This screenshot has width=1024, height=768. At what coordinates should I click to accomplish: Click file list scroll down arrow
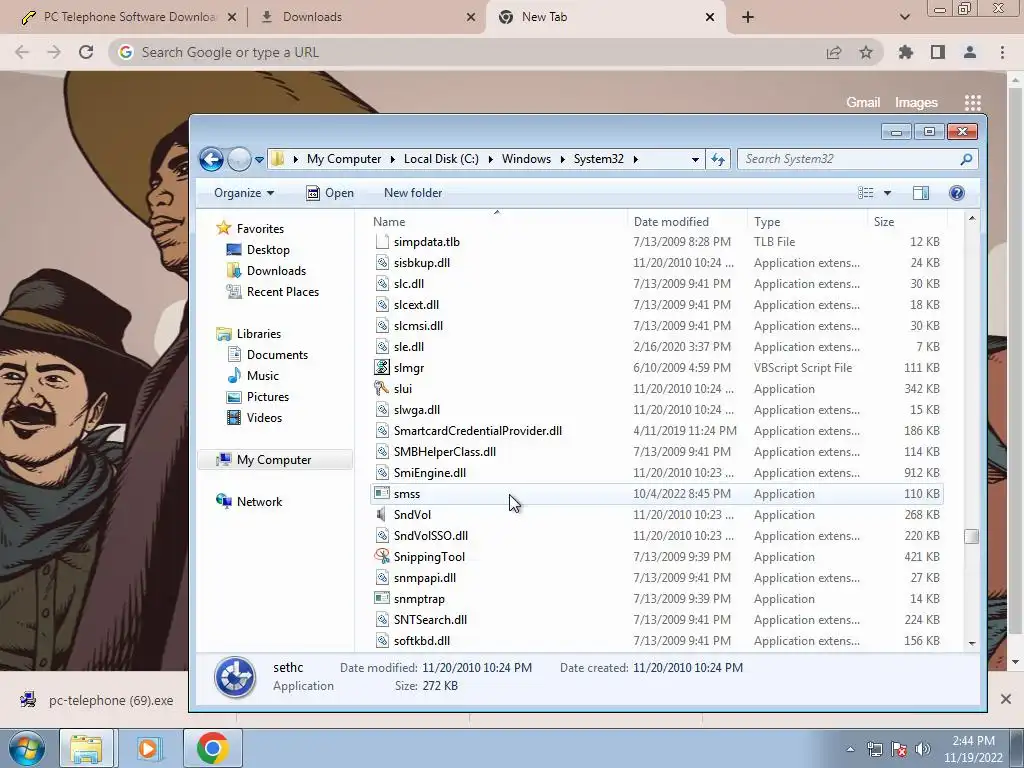coord(971,643)
